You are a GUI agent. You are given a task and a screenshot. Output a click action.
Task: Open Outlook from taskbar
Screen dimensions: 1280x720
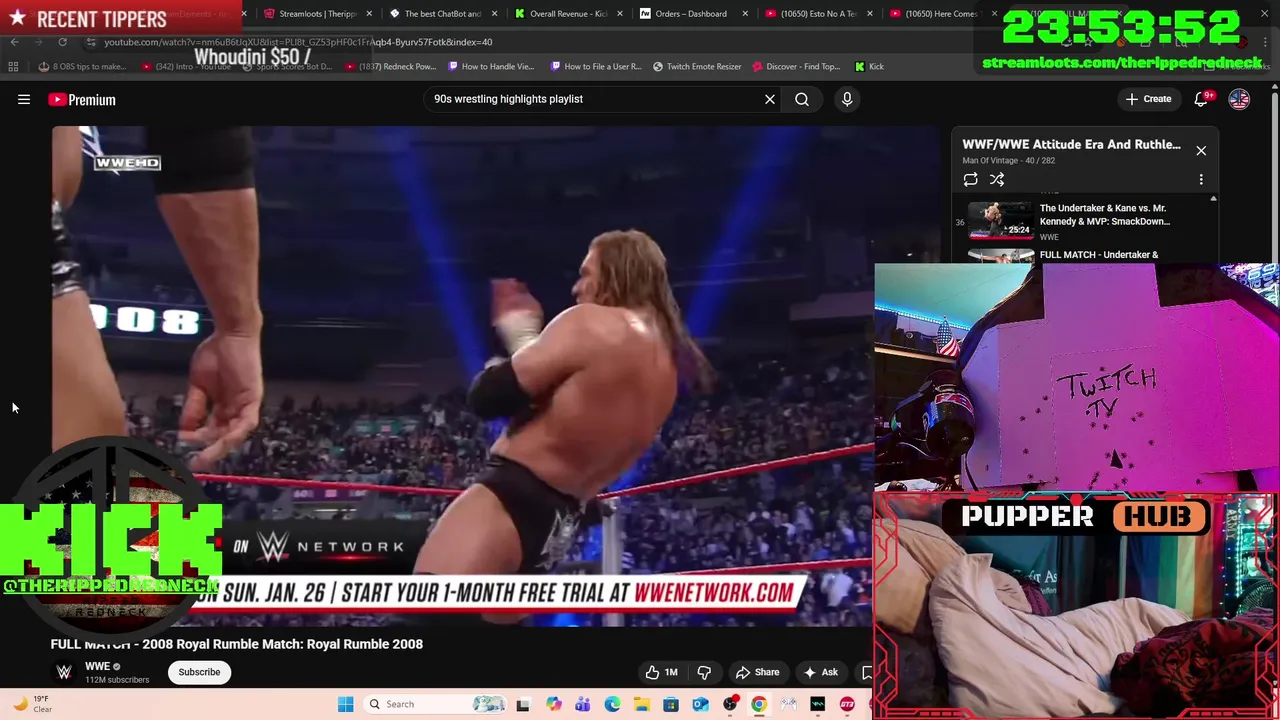(700, 704)
